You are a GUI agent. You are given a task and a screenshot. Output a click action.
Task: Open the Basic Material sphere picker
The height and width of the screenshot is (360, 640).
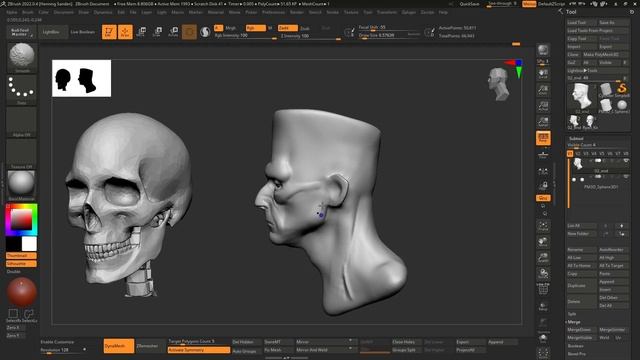22,186
